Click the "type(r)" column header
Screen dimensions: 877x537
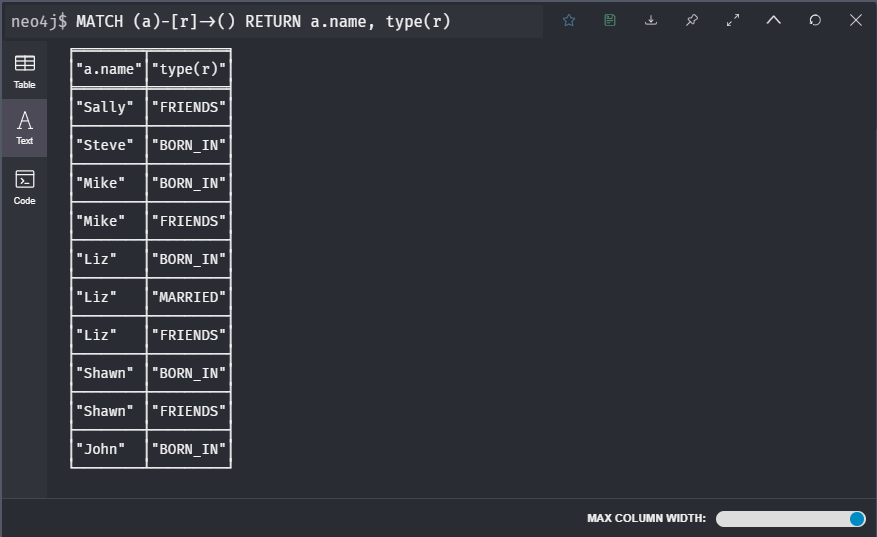(x=188, y=69)
